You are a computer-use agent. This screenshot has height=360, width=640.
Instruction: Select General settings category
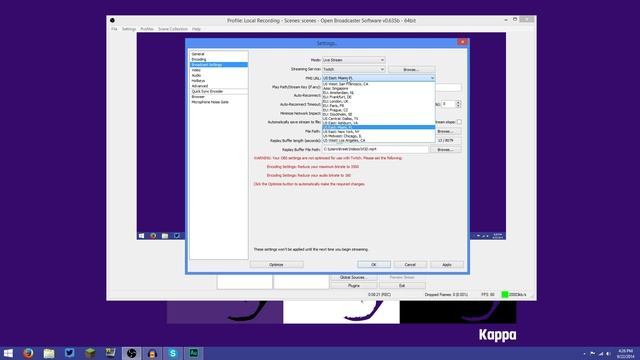coord(219,54)
